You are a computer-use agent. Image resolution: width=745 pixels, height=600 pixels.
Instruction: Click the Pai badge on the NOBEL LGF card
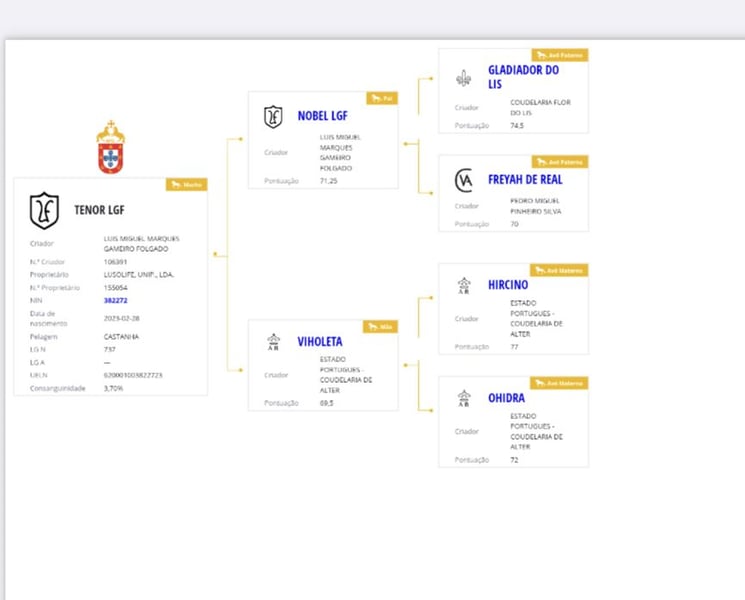click(x=381, y=98)
